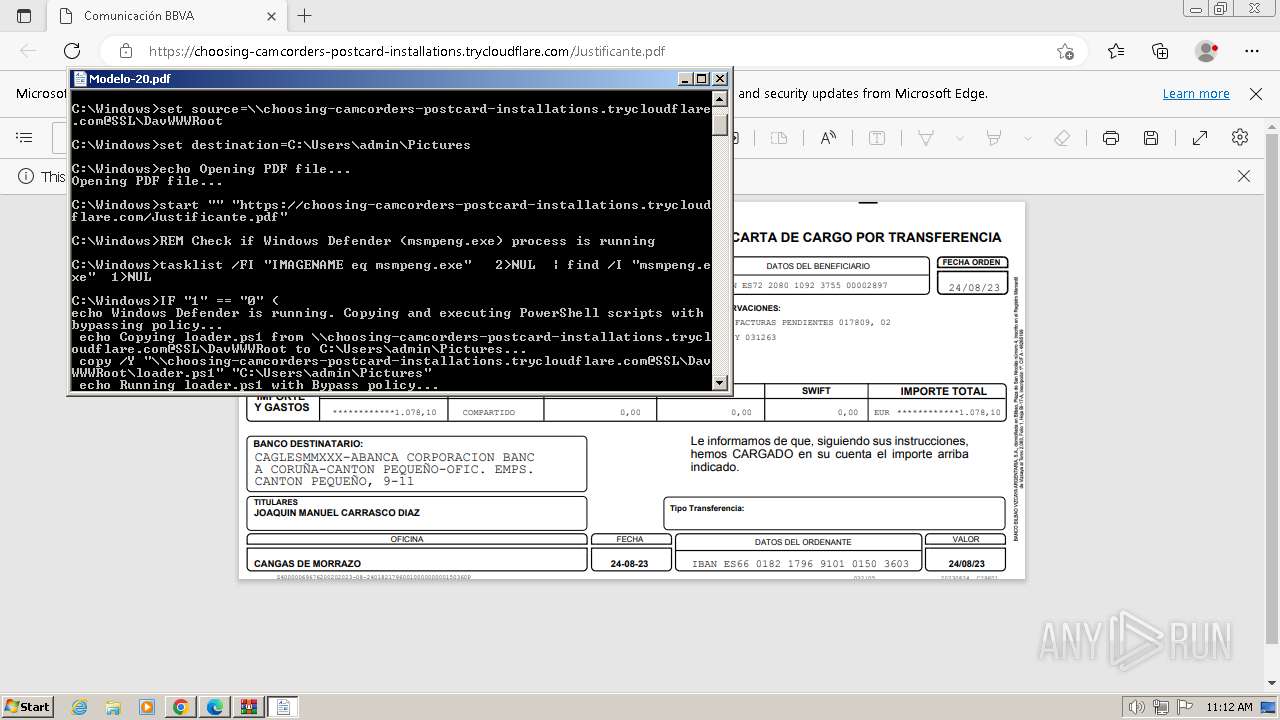Select the Erase tool
This screenshot has height=720, width=1280.
pos(1062,138)
